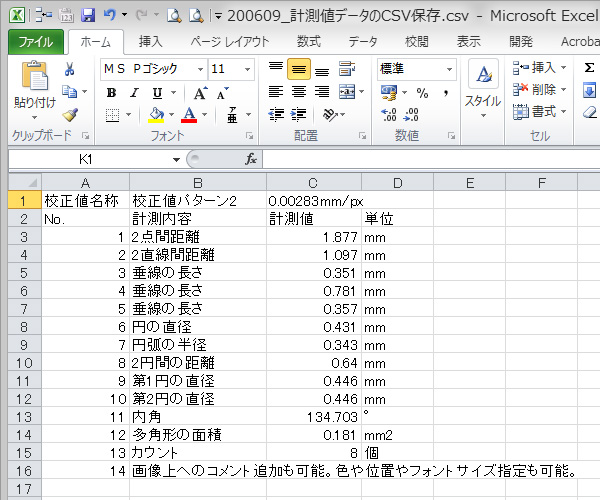This screenshot has width=600, height=500.
Task: Click the text Orientation icon
Action: tap(331, 114)
